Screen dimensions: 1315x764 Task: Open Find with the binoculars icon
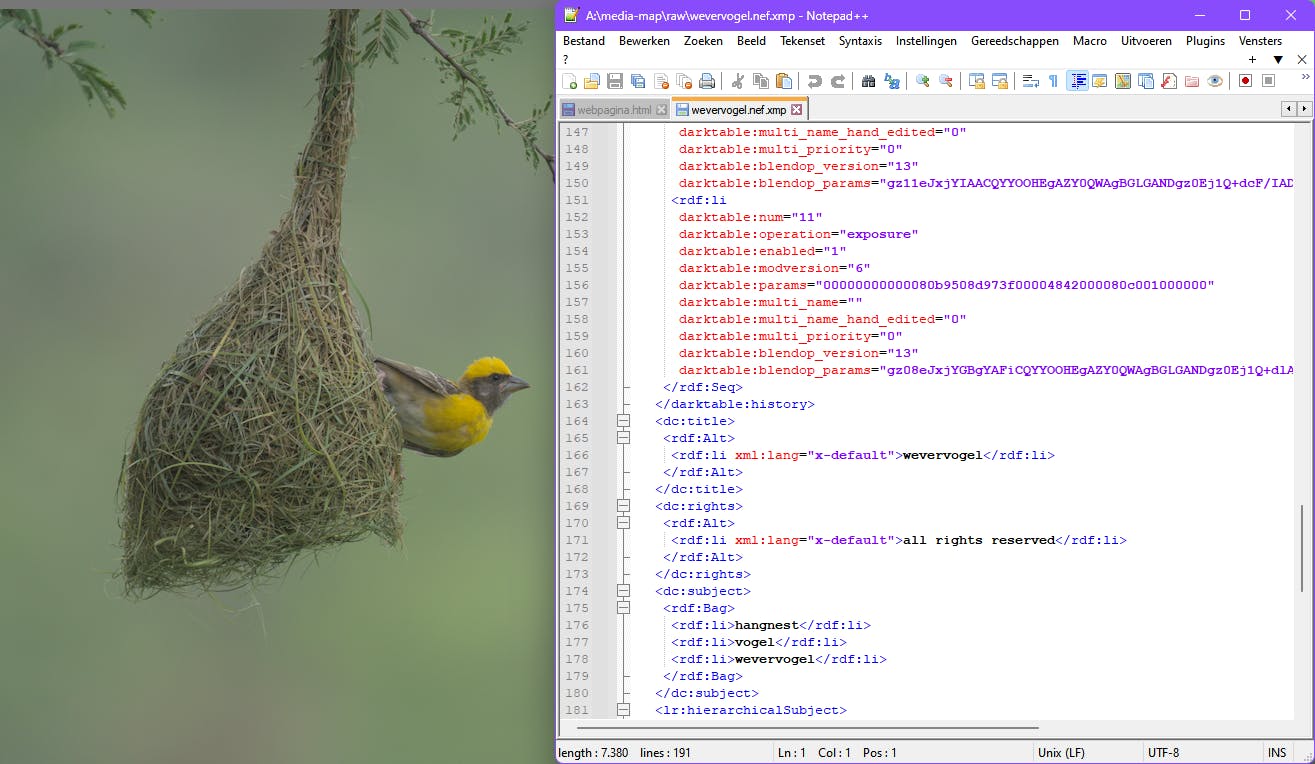(868, 82)
